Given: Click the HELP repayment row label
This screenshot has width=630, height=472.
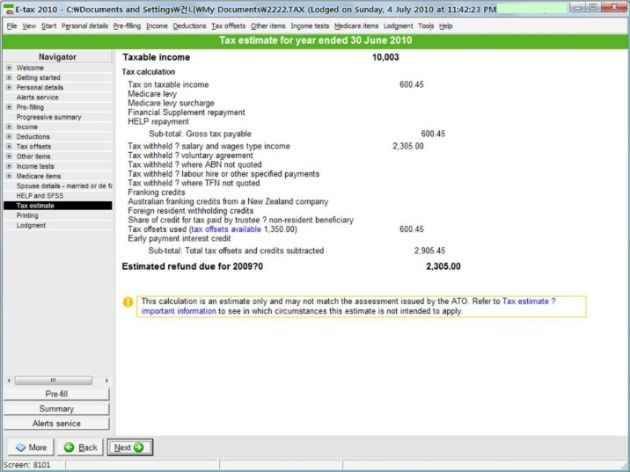Looking at the screenshot, I should point(158,122).
